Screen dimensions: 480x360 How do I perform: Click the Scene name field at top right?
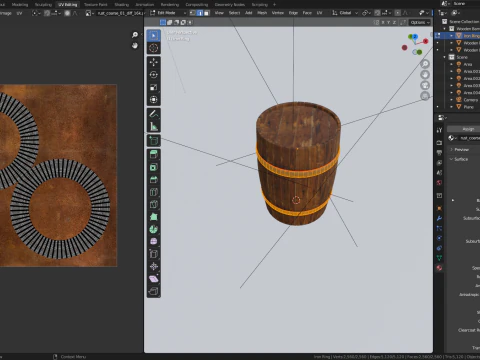click(466, 4)
